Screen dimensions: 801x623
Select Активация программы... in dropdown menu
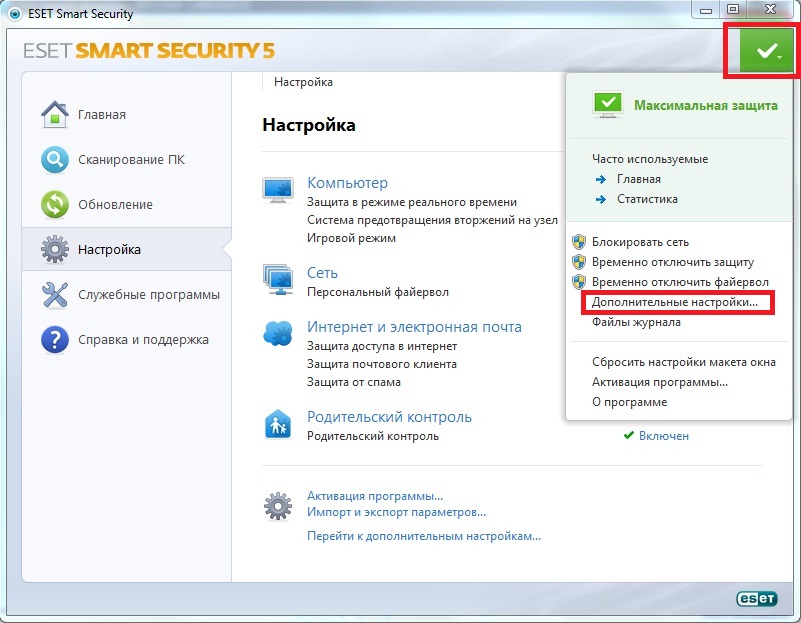[660, 382]
